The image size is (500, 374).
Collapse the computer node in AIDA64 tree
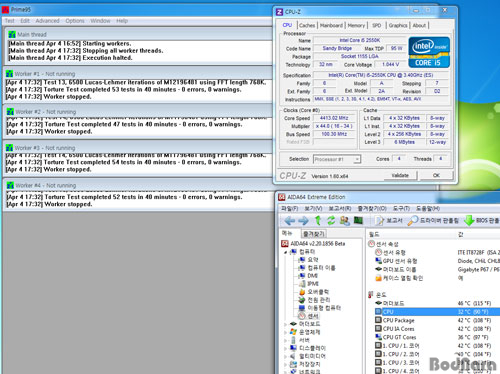coord(286,252)
